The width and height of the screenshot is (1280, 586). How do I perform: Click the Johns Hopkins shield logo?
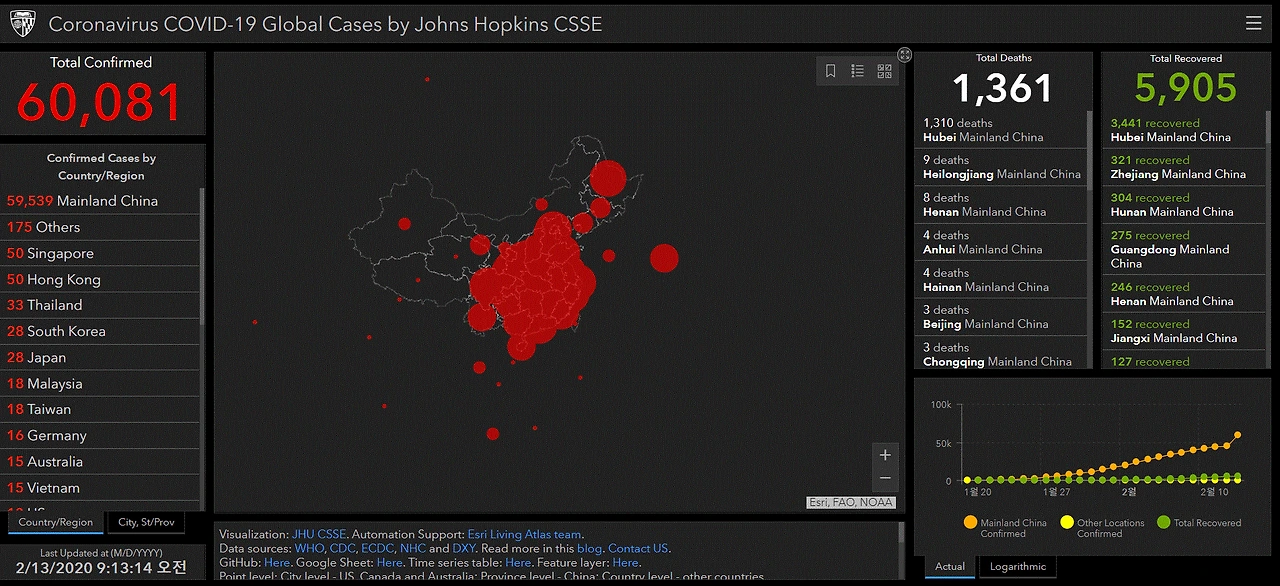[x=23, y=23]
